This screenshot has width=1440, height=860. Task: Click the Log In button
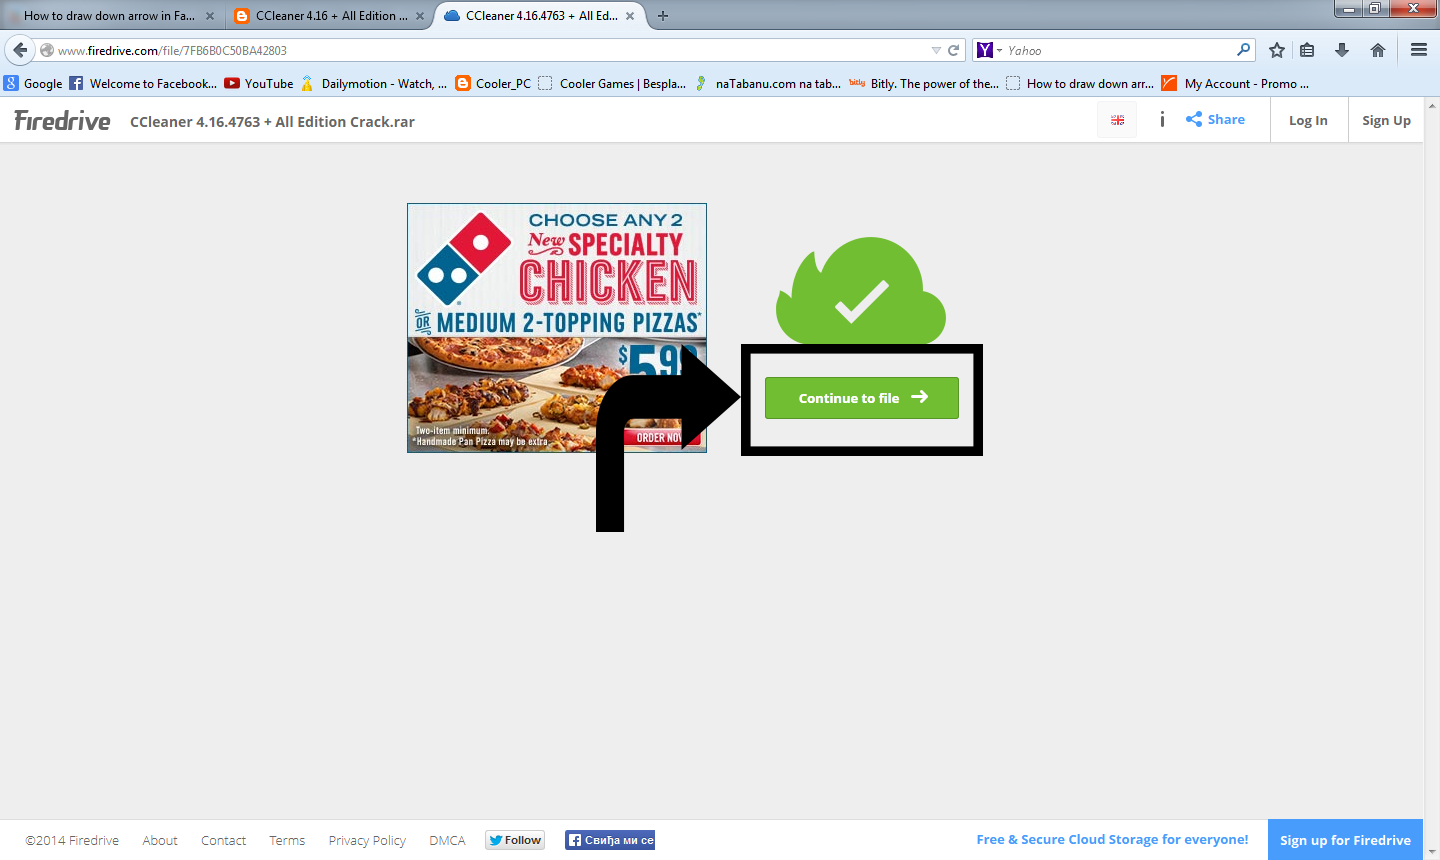(x=1308, y=120)
